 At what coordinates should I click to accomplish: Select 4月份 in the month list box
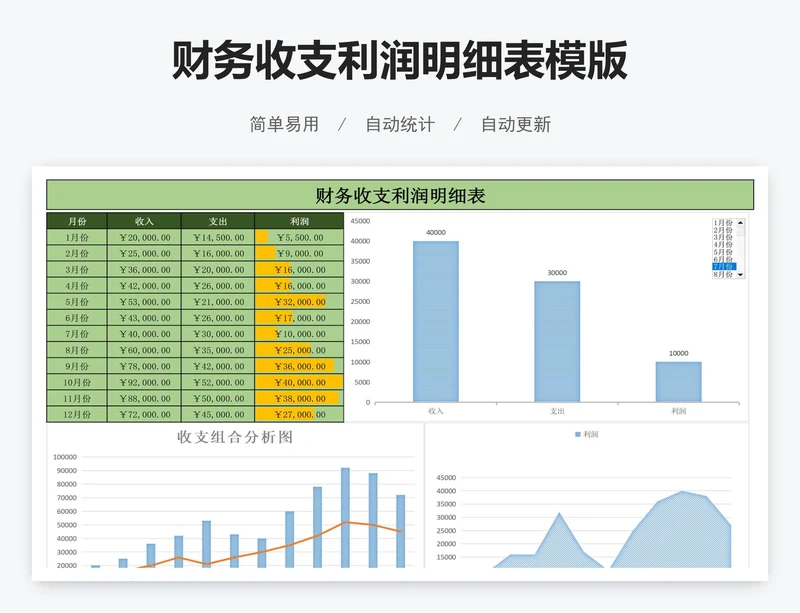pyautogui.click(x=723, y=244)
